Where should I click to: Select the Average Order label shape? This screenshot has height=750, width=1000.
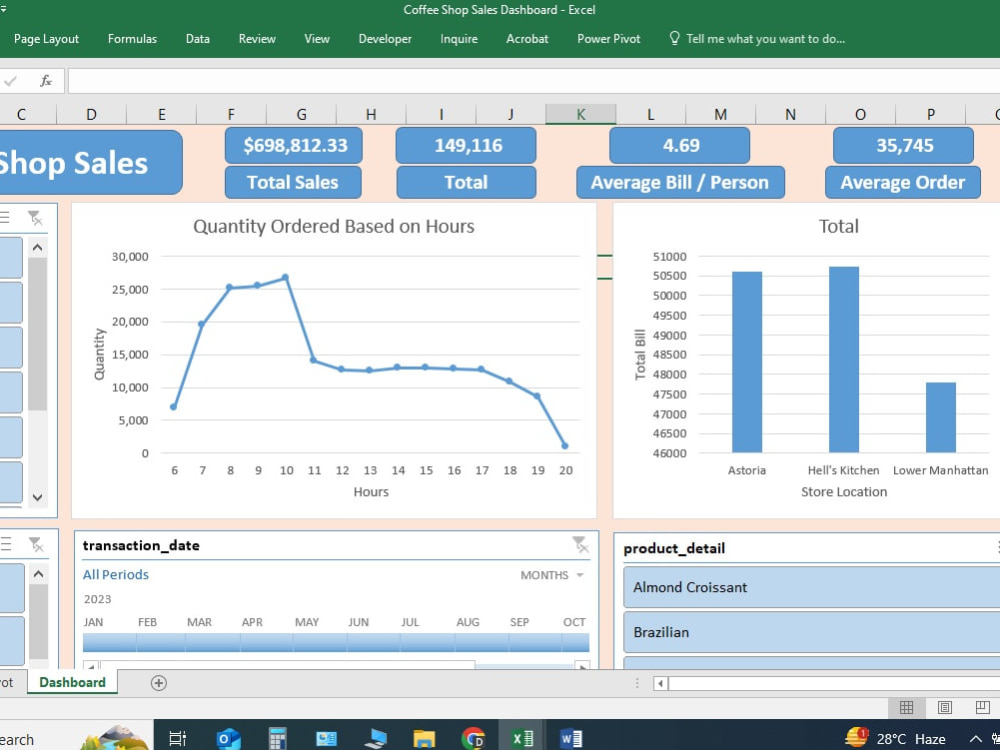pos(902,182)
